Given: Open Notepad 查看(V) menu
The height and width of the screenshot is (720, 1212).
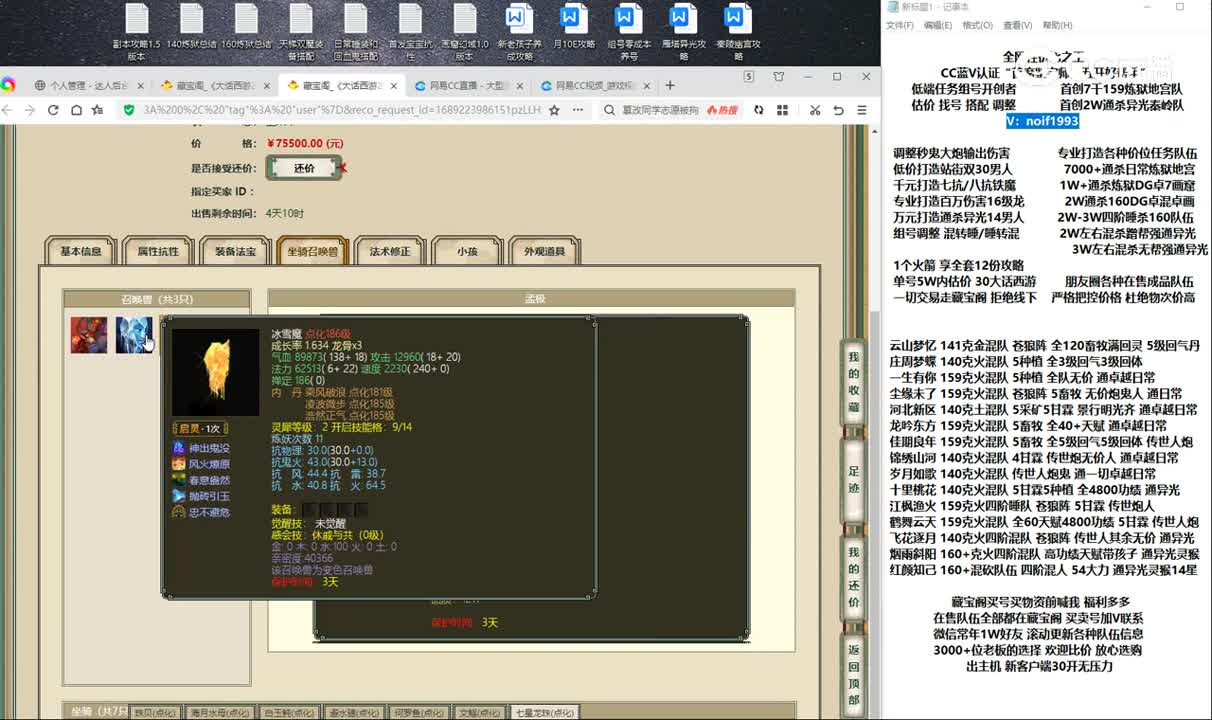Looking at the screenshot, I should 1017,25.
